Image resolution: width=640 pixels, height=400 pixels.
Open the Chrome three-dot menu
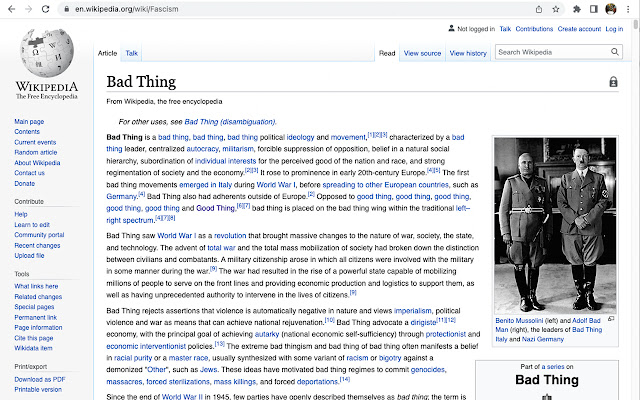pyautogui.click(x=628, y=9)
